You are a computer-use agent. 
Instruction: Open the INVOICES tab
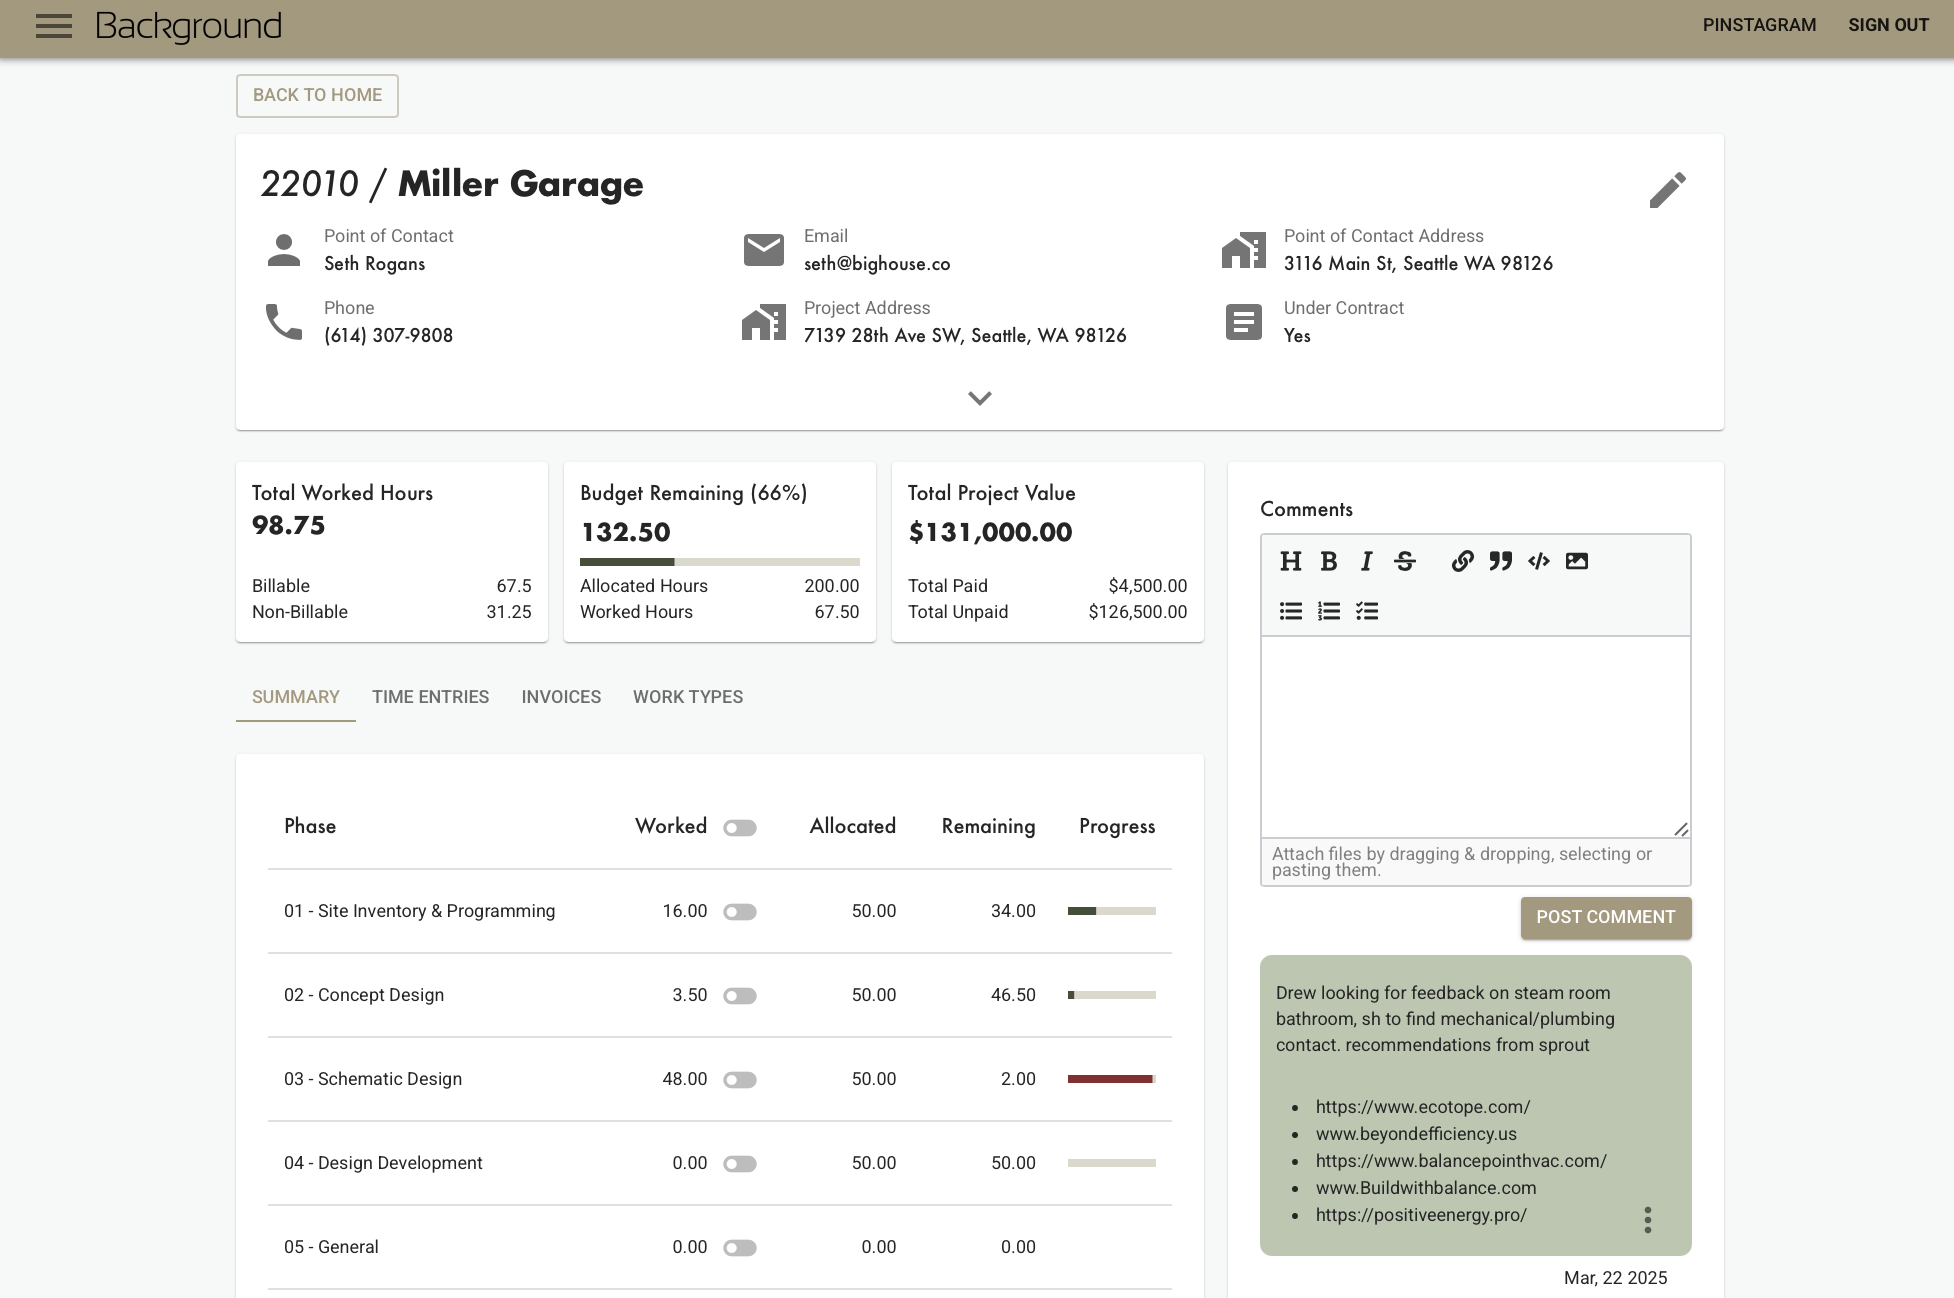click(560, 697)
